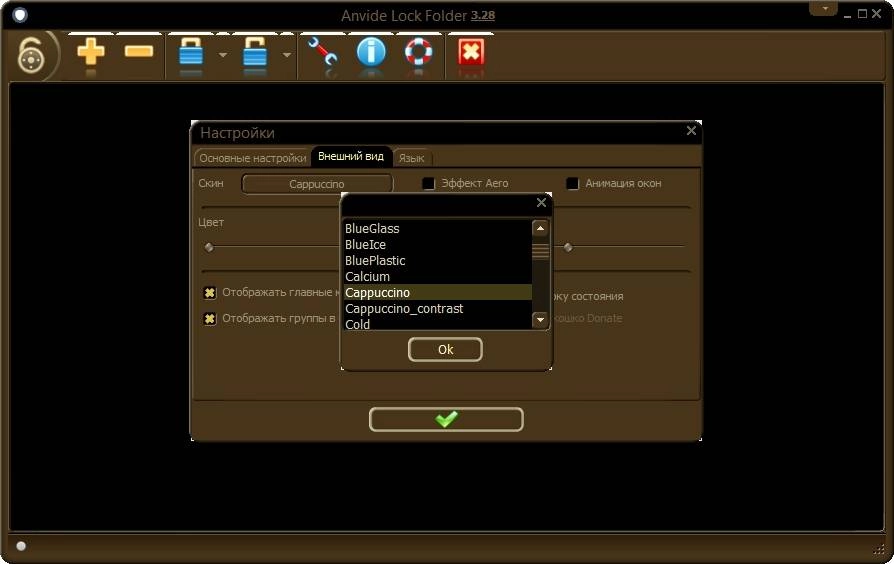894x564 pixels.
Task: Remove a folder with the minus icon
Action: click(x=139, y=52)
